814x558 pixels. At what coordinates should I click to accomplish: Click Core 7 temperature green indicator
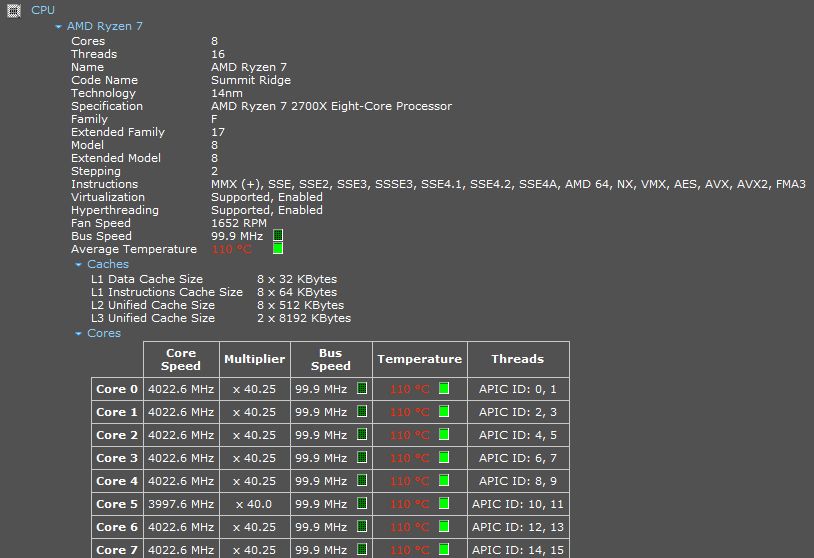click(444, 549)
